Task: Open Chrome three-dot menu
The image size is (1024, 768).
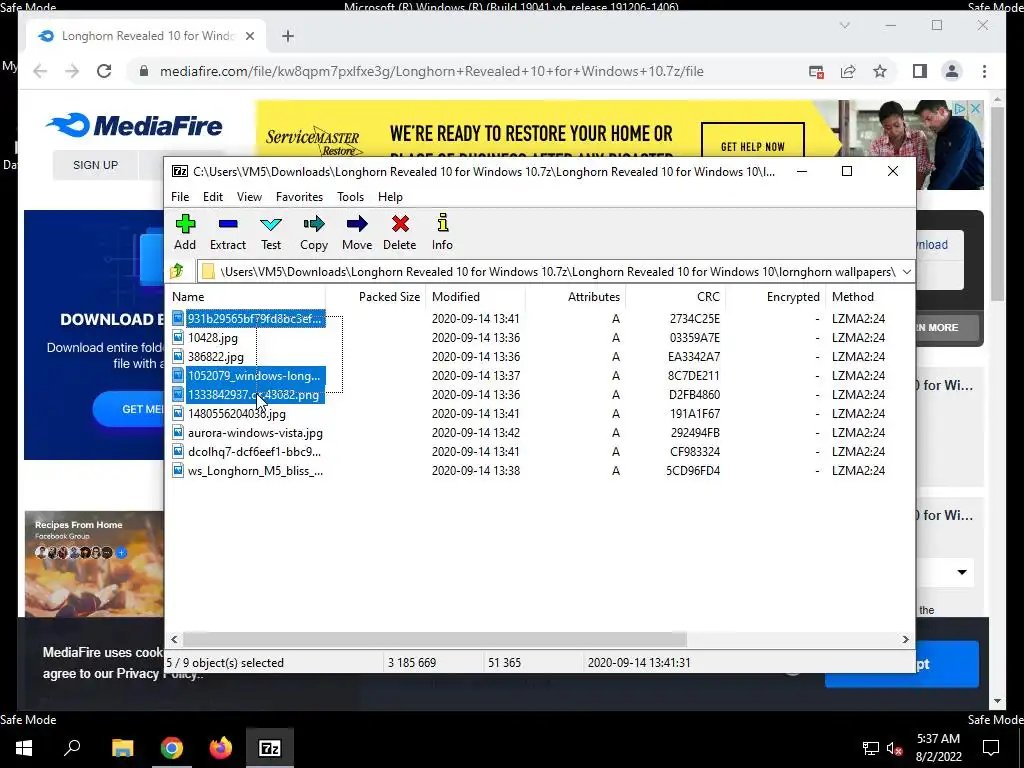Action: pos(984,71)
